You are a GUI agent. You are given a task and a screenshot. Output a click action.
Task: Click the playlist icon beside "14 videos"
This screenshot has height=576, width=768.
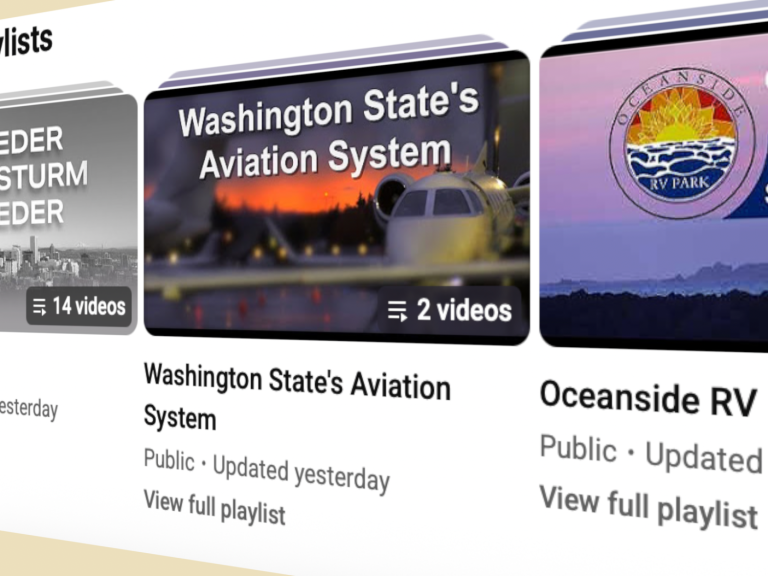click(x=40, y=307)
